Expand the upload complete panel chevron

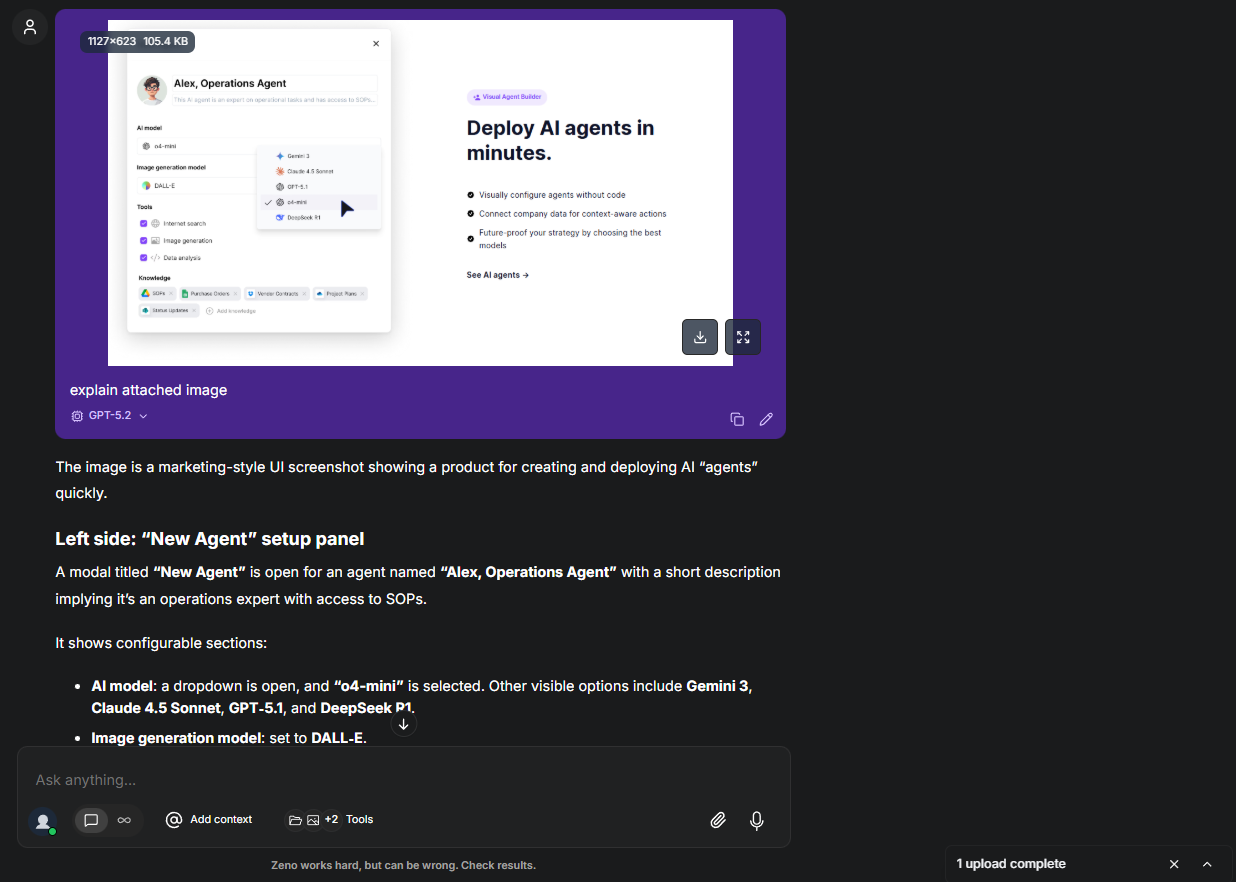pos(1207,864)
